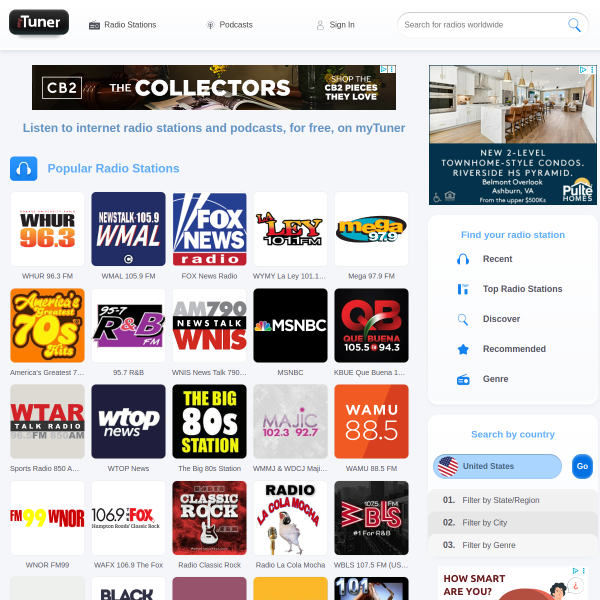Image resolution: width=600 pixels, height=600 pixels.
Task: Click 'Mega 97.9 FM' station name text
Action: click(x=372, y=276)
